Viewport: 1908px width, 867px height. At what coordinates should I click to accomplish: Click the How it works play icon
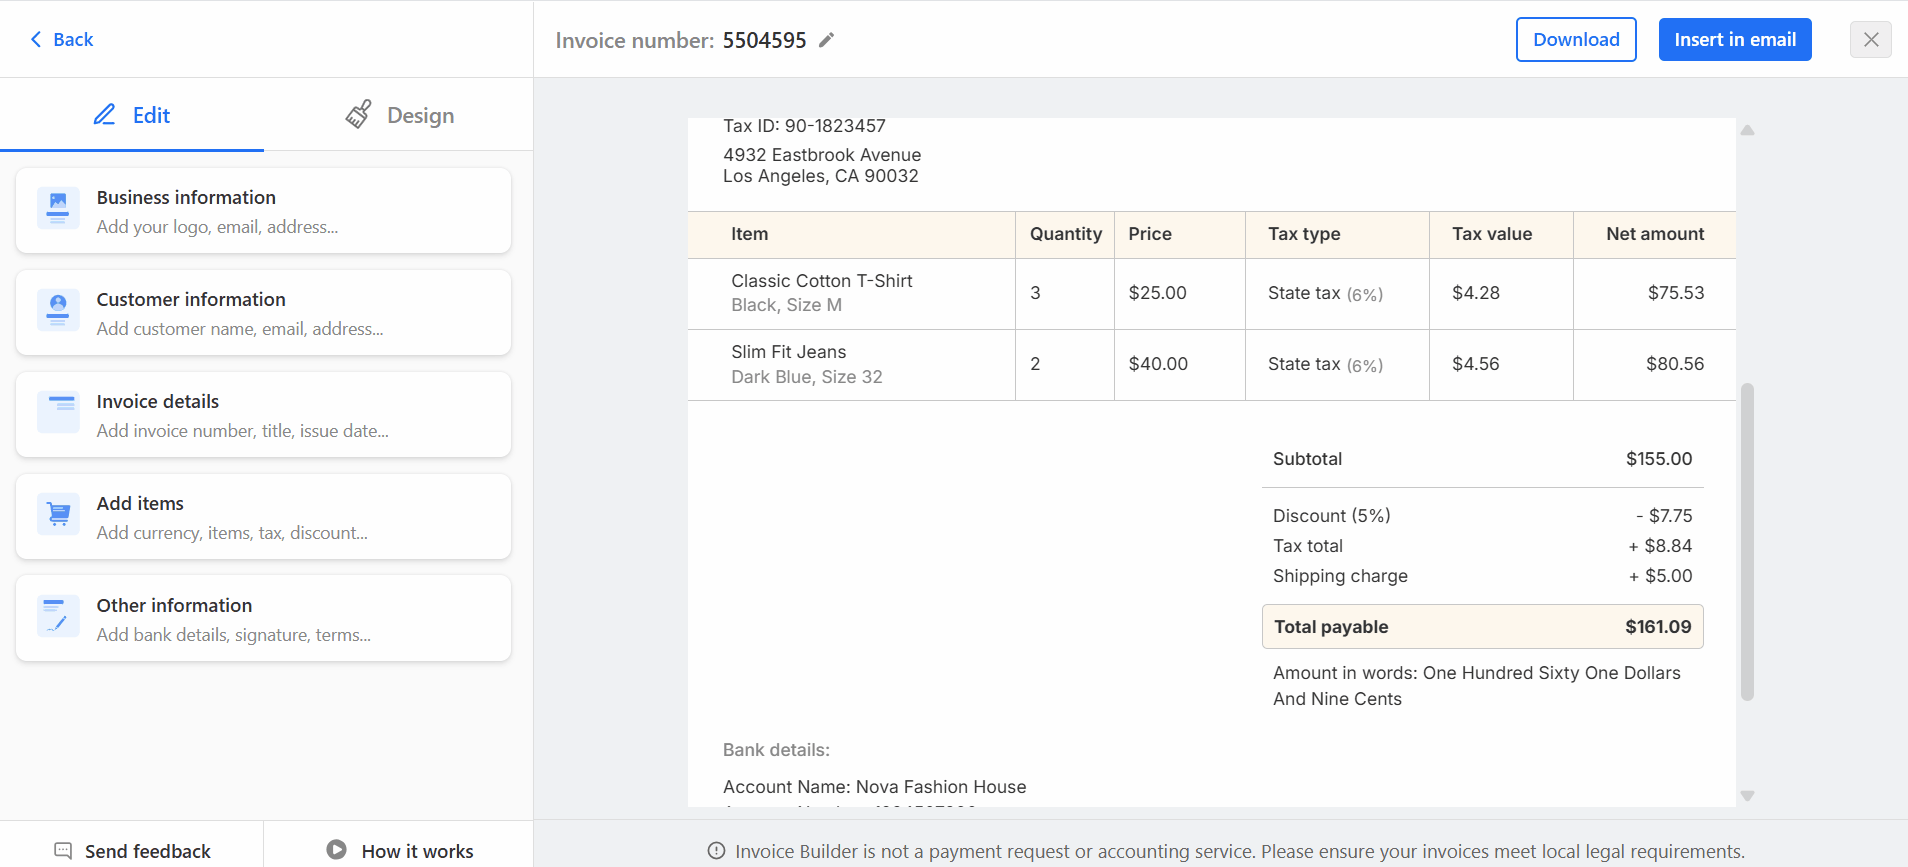(337, 850)
